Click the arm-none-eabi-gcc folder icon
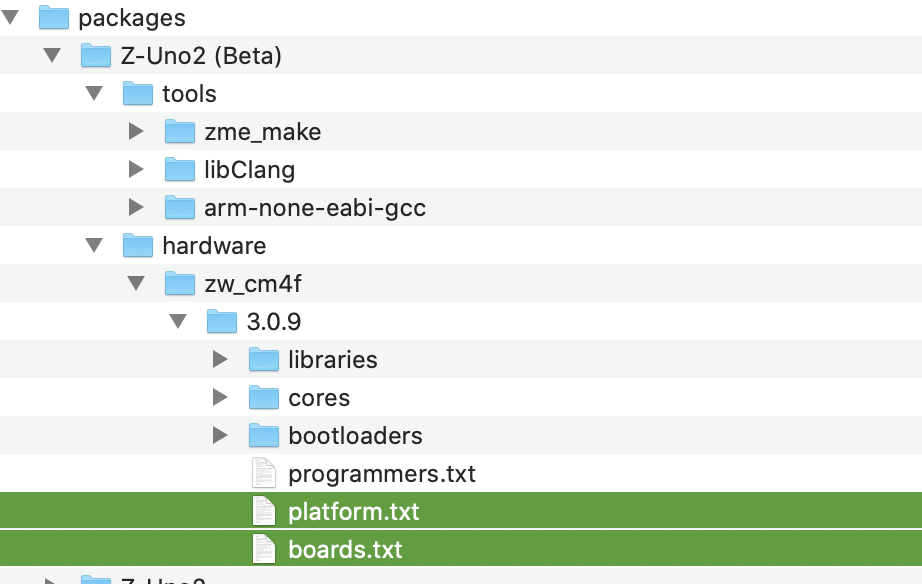922x584 pixels. coord(180,208)
